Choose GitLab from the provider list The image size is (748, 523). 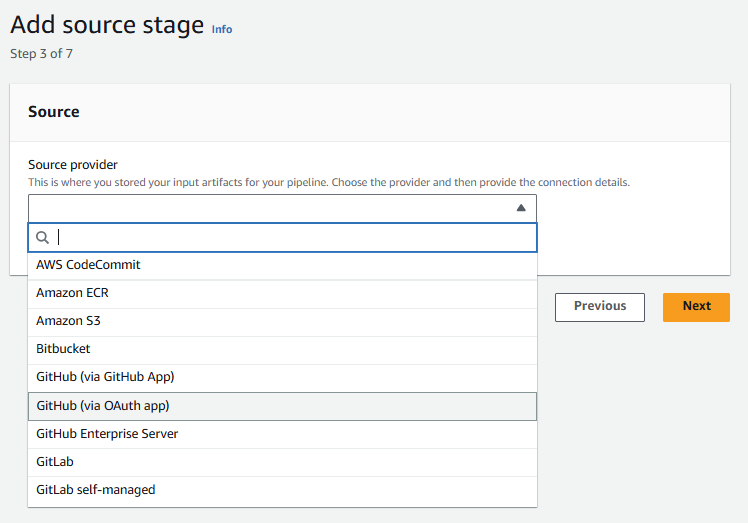(x=282, y=462)
